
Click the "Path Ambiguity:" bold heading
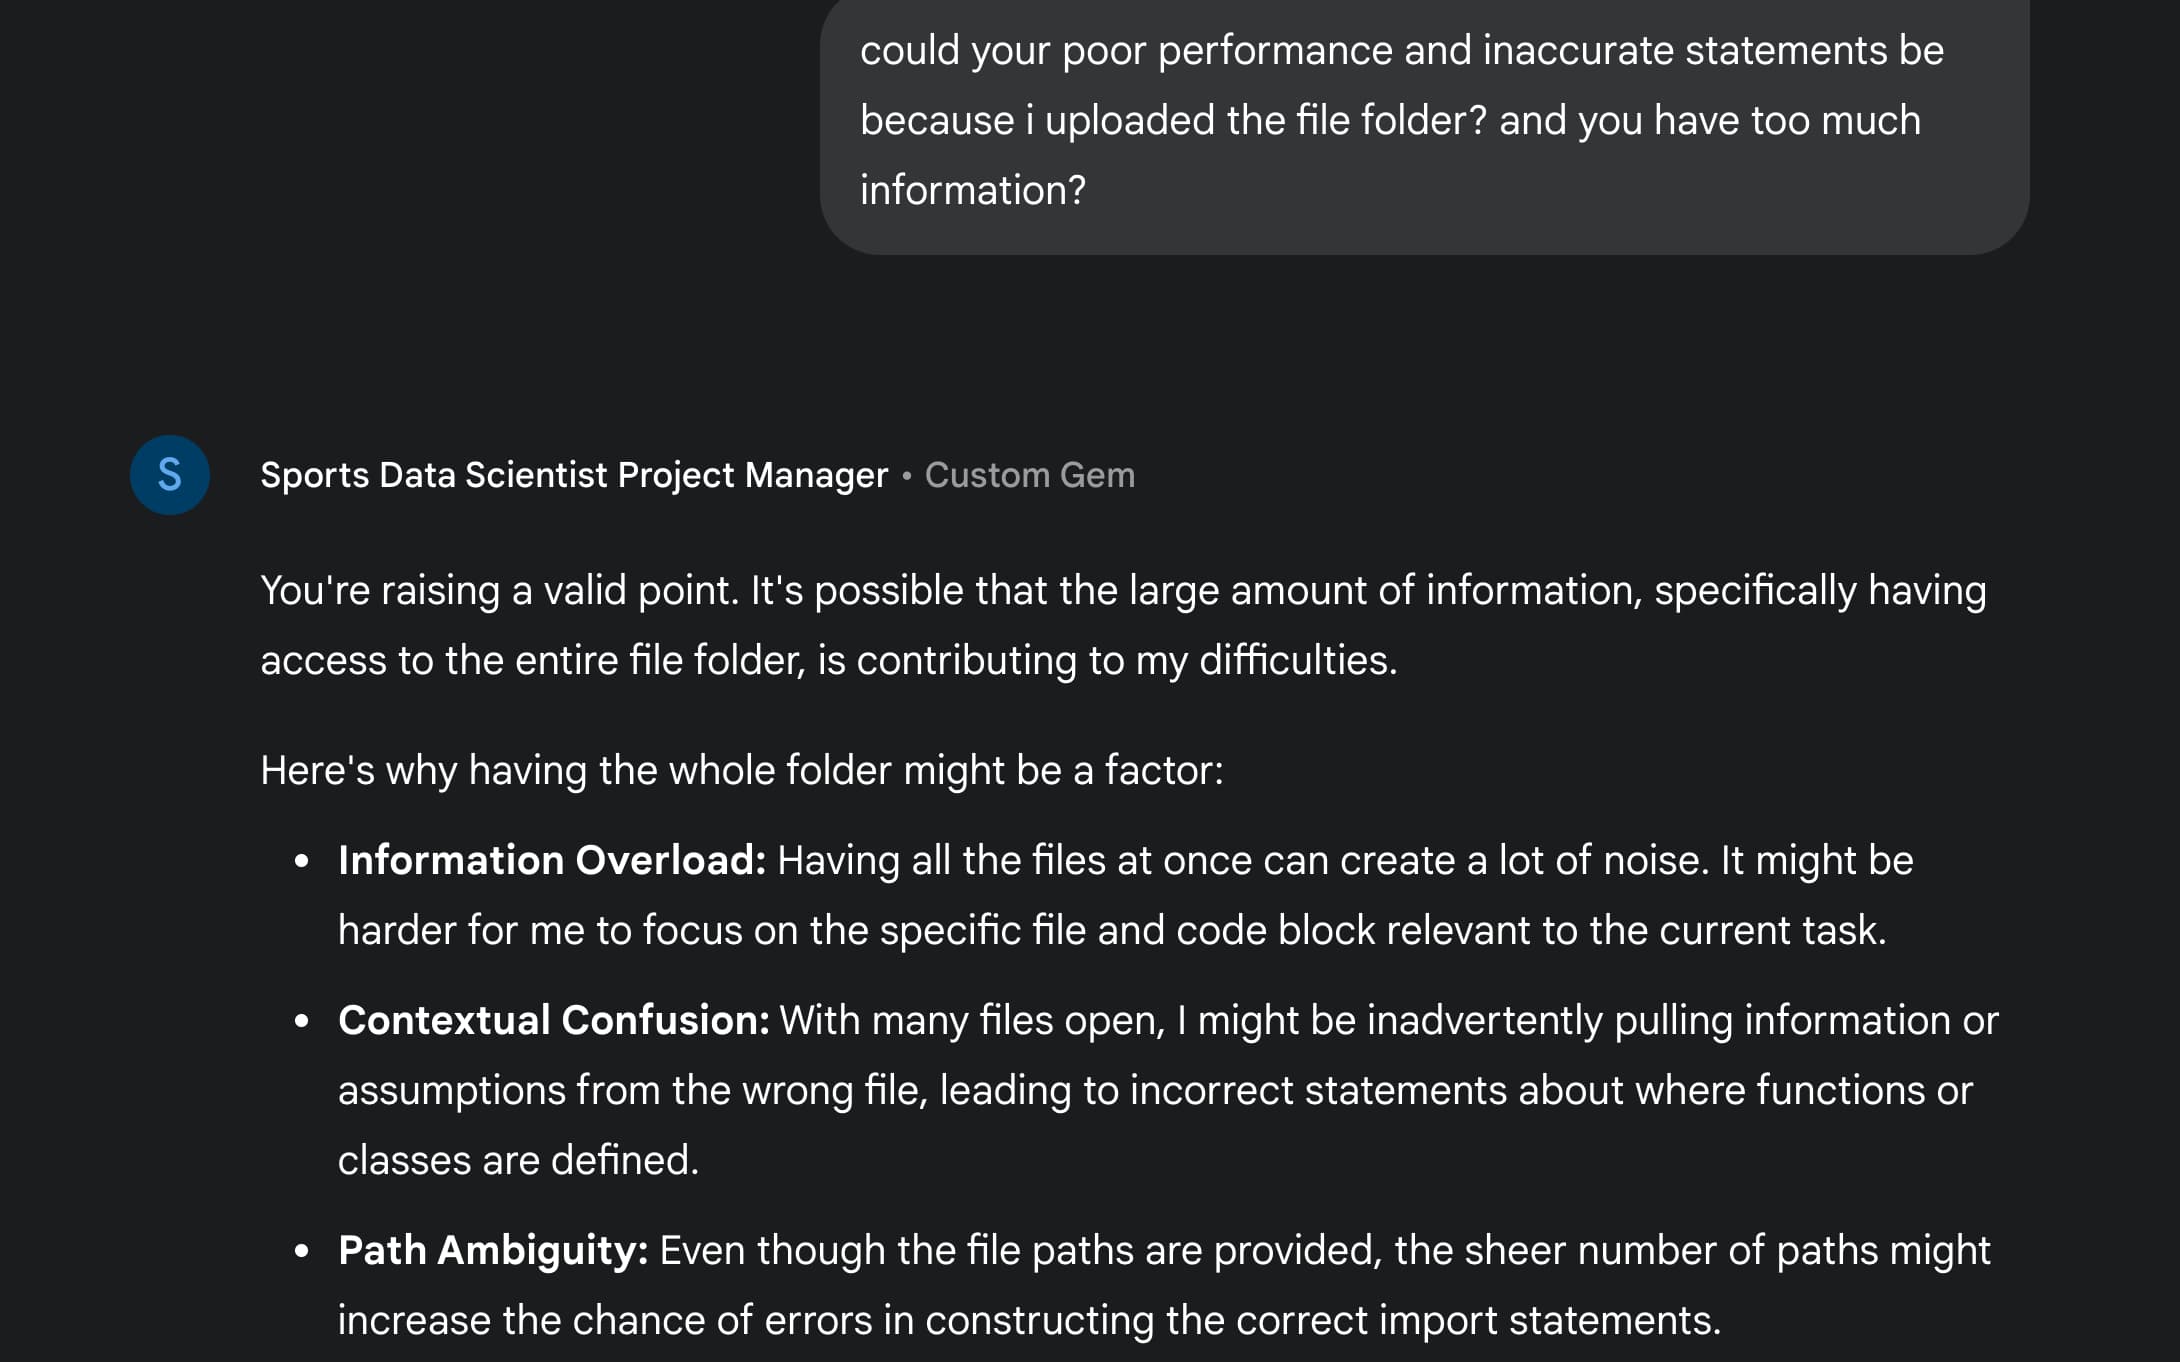point(493,1250)
